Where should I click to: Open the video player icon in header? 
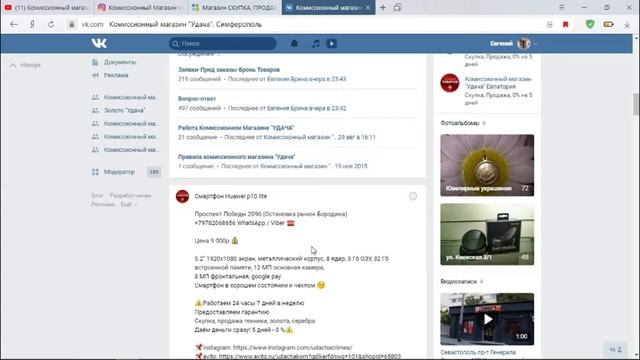331,44
